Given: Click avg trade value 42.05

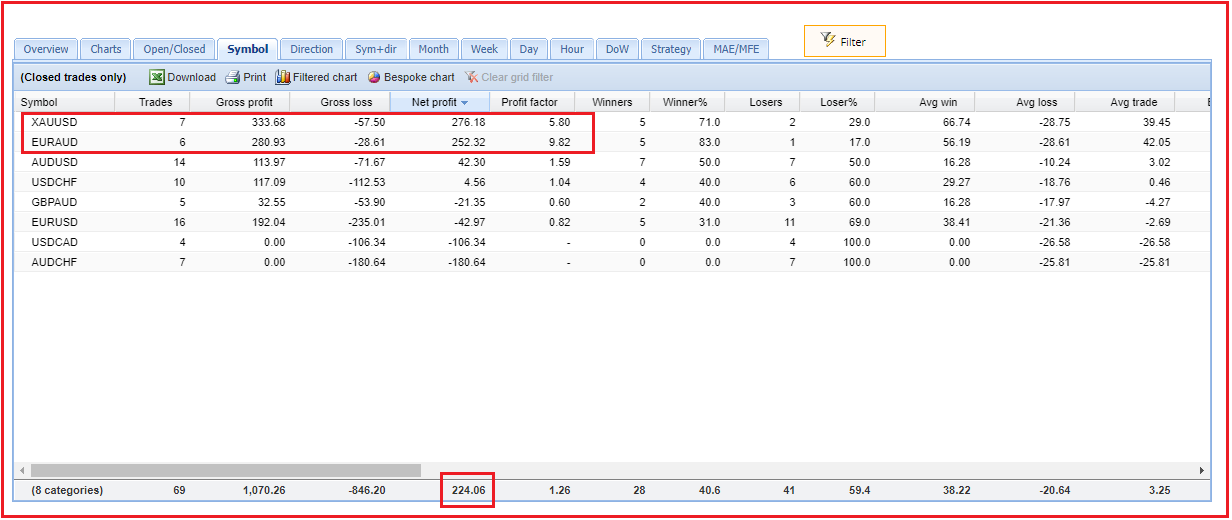Looking at the screenshot, I should 1155,142.
